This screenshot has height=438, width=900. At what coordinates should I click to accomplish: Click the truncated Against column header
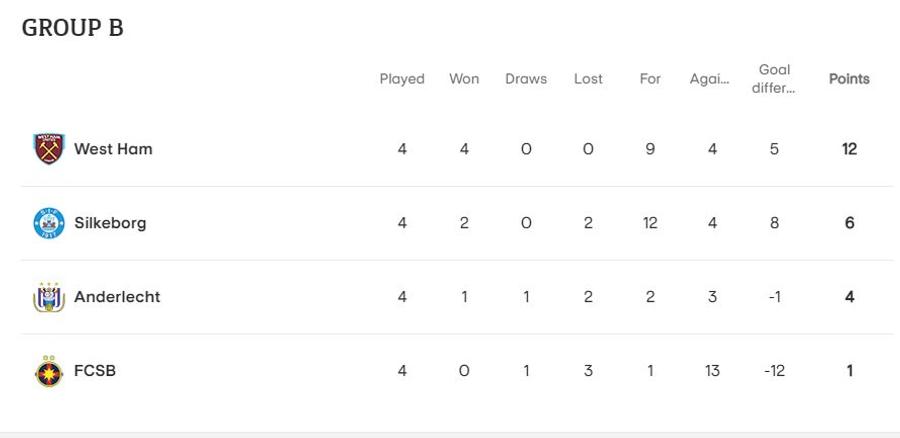(x=709, y=79)
